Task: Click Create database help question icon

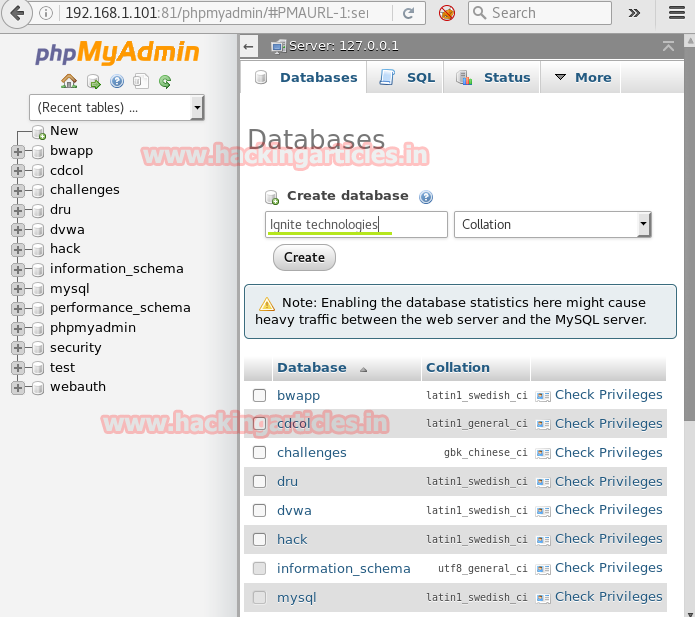Action: pos(426,196)
